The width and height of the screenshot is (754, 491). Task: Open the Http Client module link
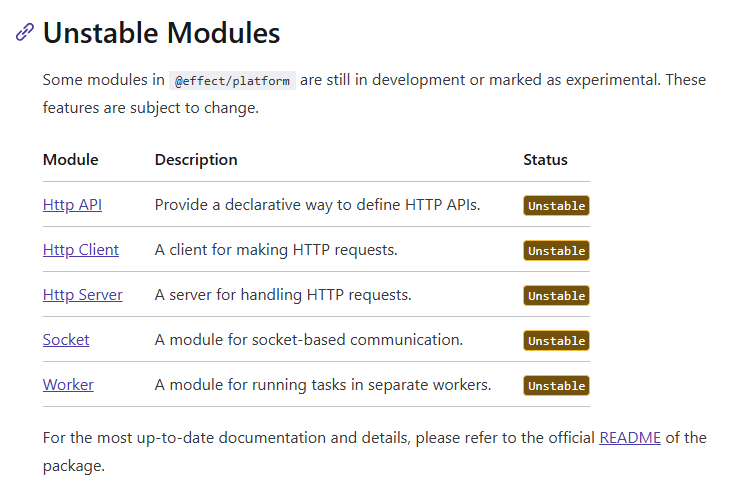click(80, 250)
